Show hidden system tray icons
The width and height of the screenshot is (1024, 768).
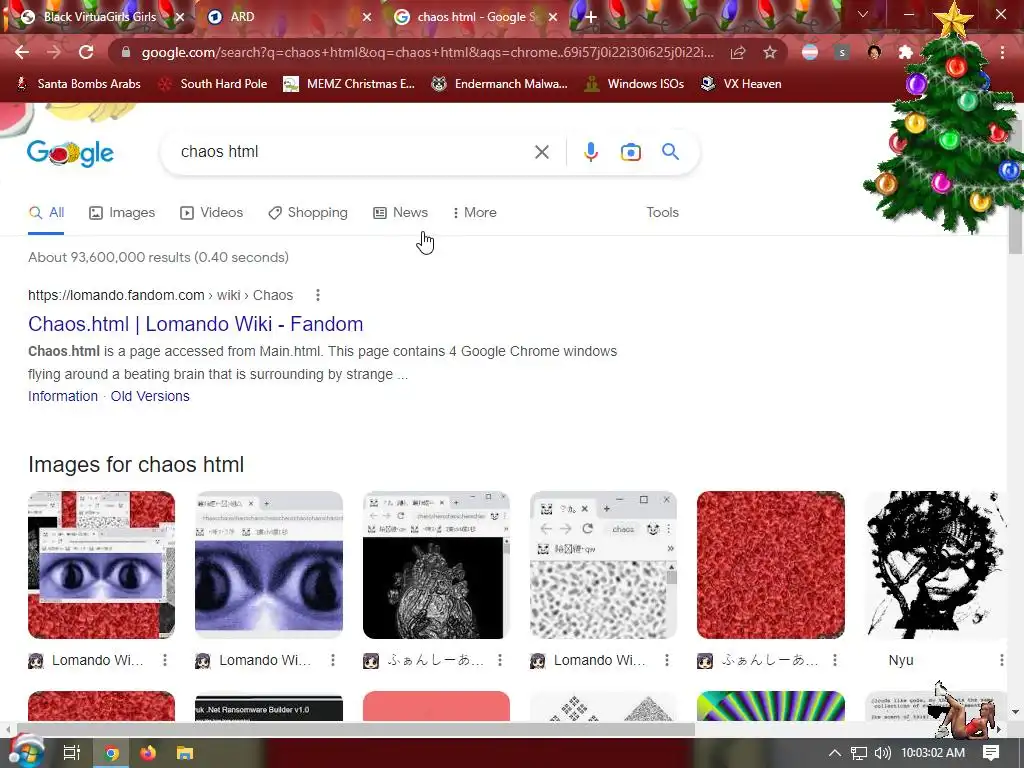tap(835, 753)
